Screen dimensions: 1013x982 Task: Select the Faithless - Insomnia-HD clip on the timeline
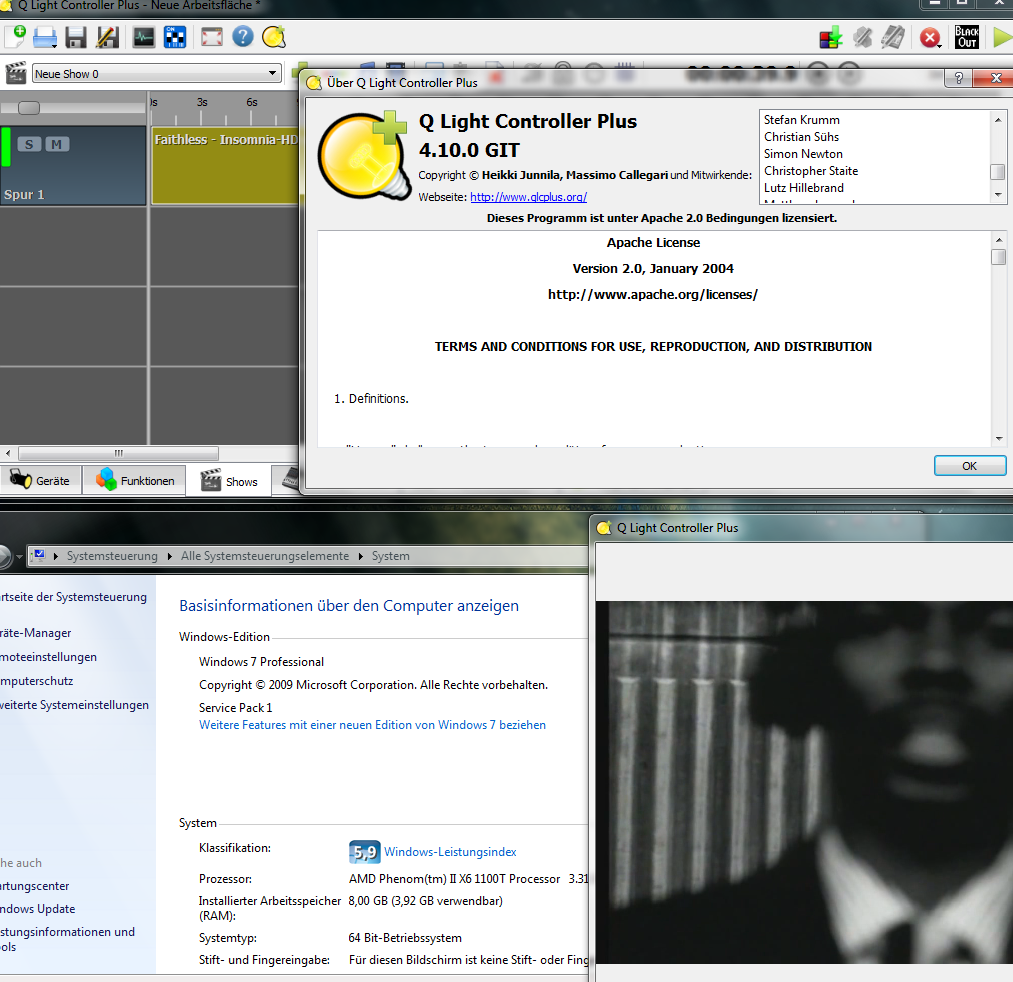225,166
